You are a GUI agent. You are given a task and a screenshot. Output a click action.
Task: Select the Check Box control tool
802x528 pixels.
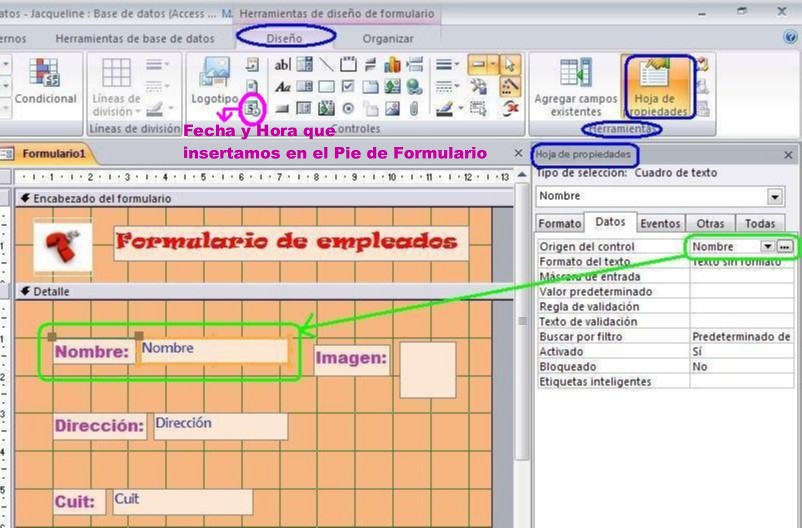(348, 86)
